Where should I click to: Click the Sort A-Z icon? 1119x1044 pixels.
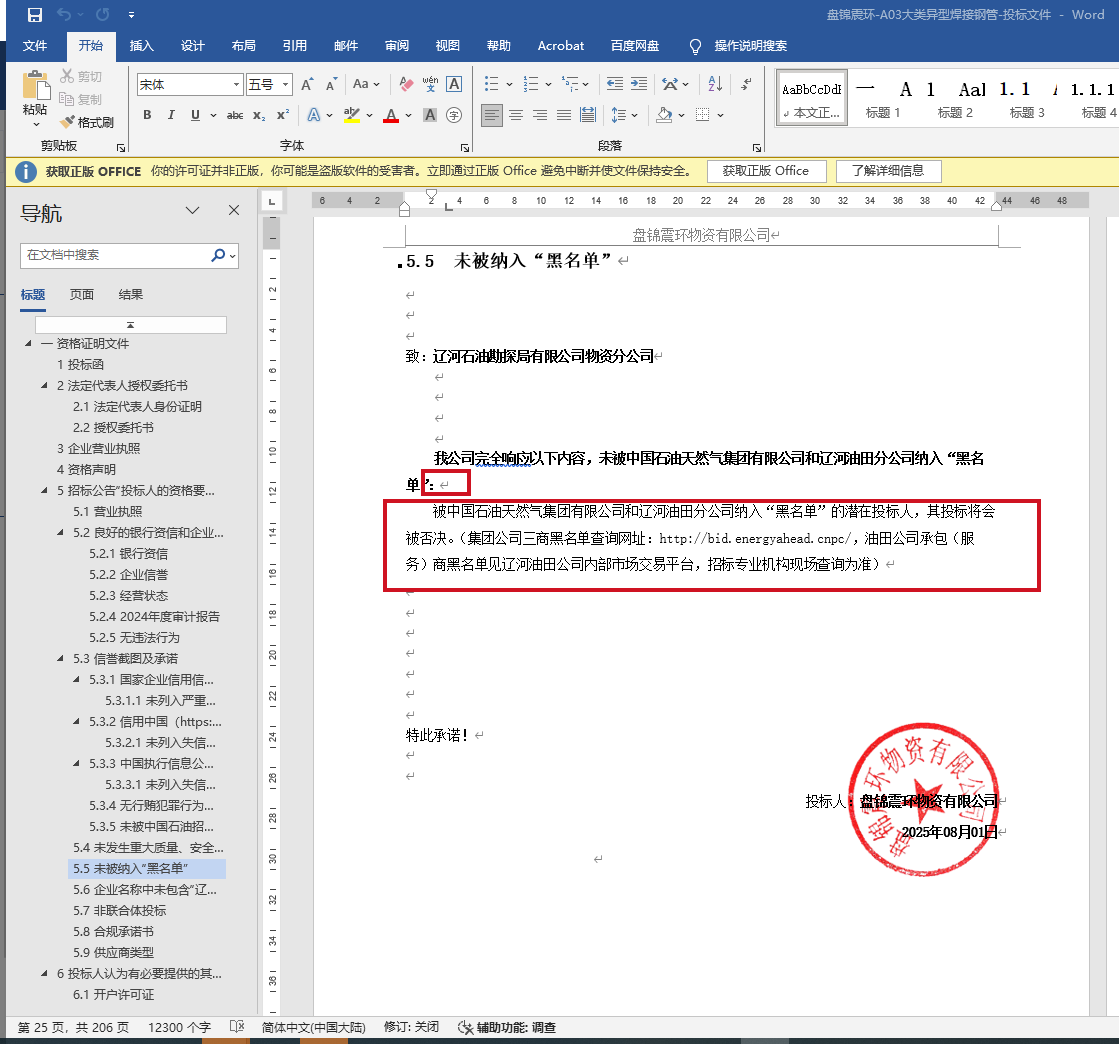click(715, 84)
